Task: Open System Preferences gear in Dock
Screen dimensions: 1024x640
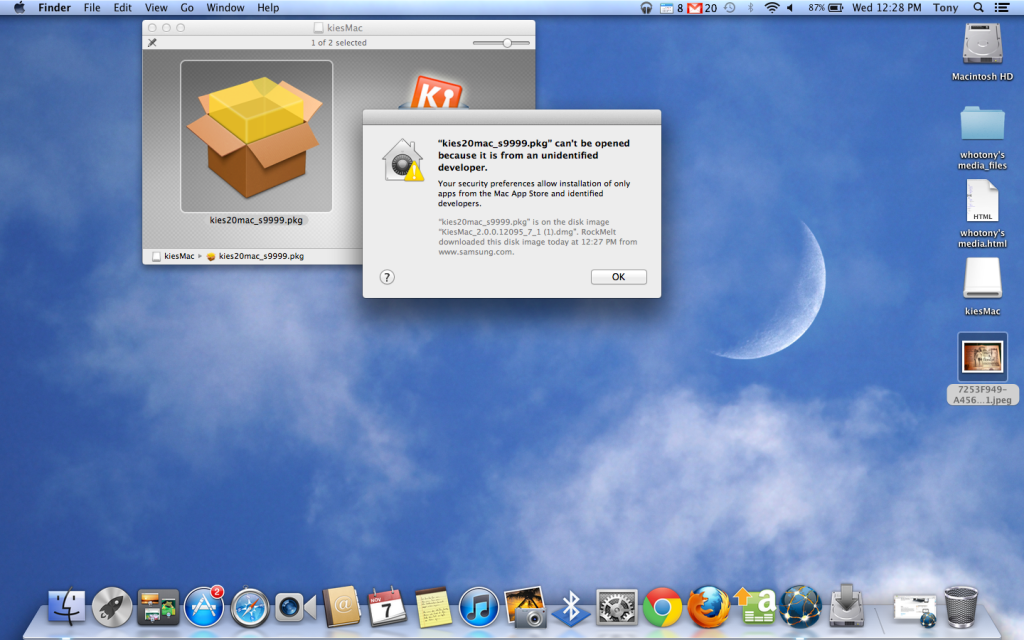Action: click(616, 607)
